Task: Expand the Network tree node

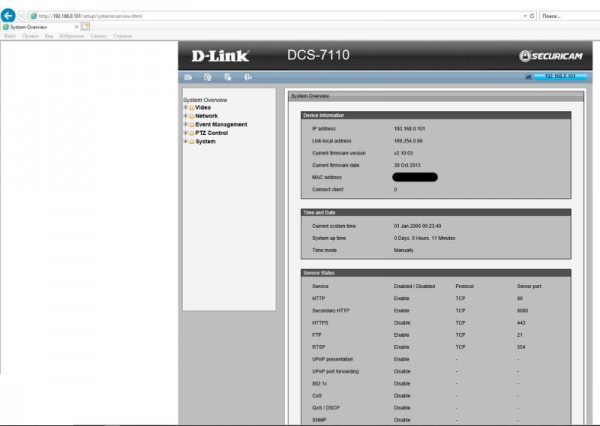Action: click(186, 116)
